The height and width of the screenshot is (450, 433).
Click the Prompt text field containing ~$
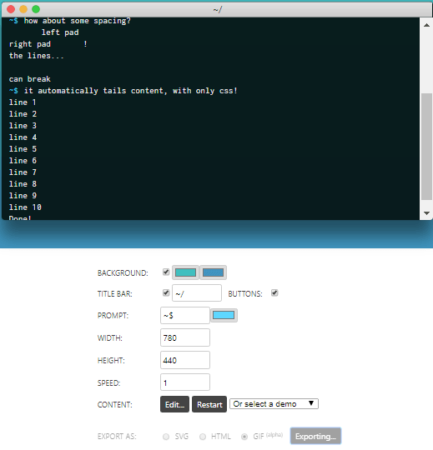(x=185, y=315)
